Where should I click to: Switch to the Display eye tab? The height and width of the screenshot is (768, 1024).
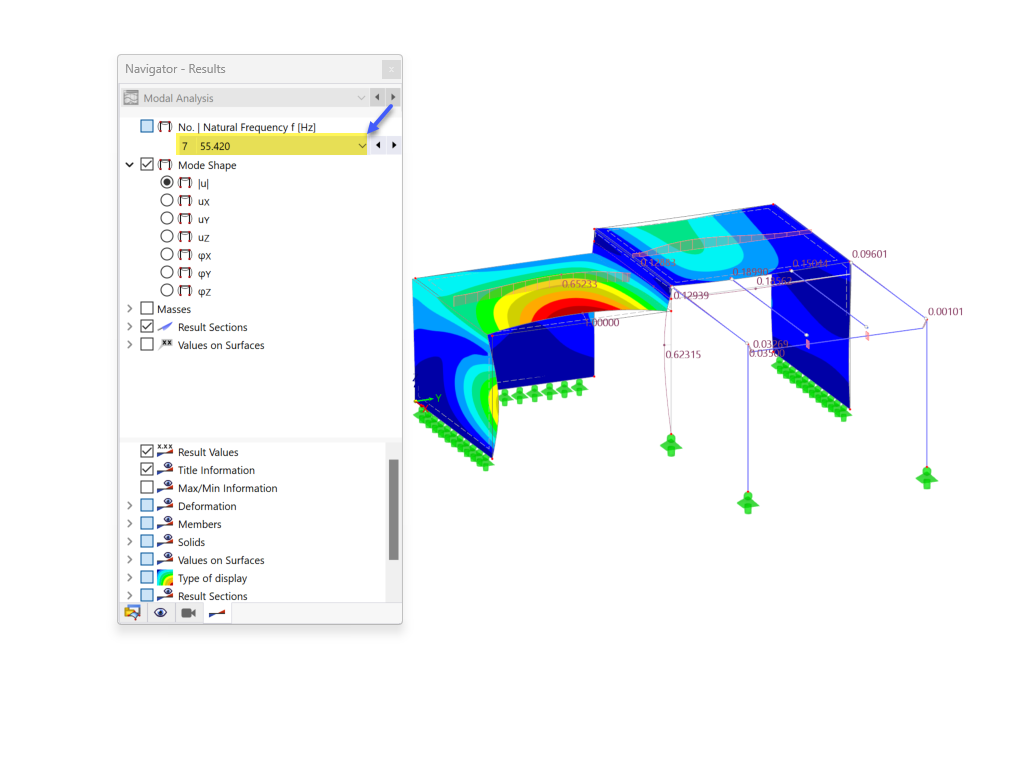161,613
